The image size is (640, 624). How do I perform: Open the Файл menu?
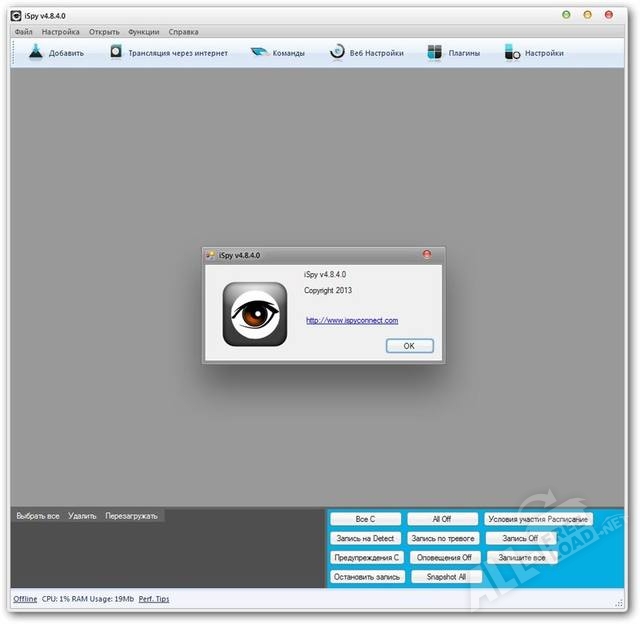click(24, 32)
